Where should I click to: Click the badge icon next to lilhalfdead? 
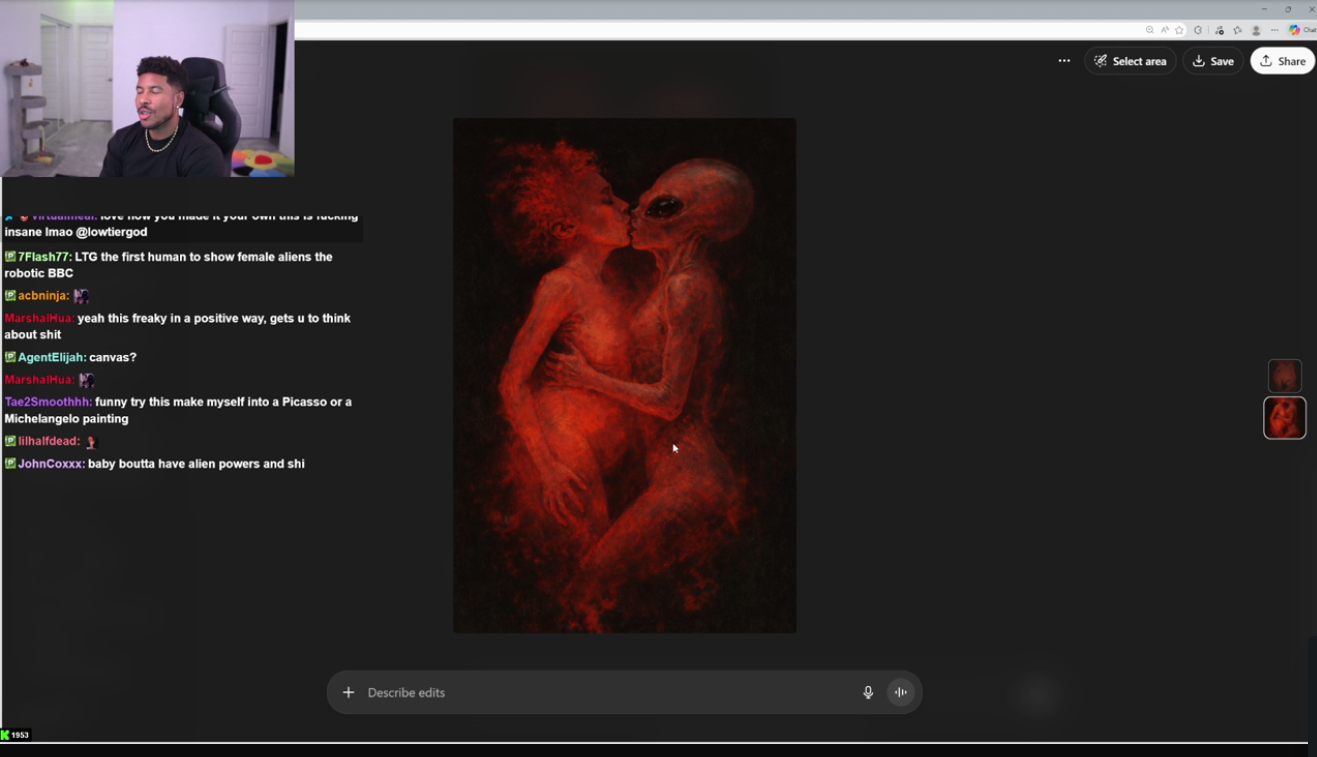(10, 441)
